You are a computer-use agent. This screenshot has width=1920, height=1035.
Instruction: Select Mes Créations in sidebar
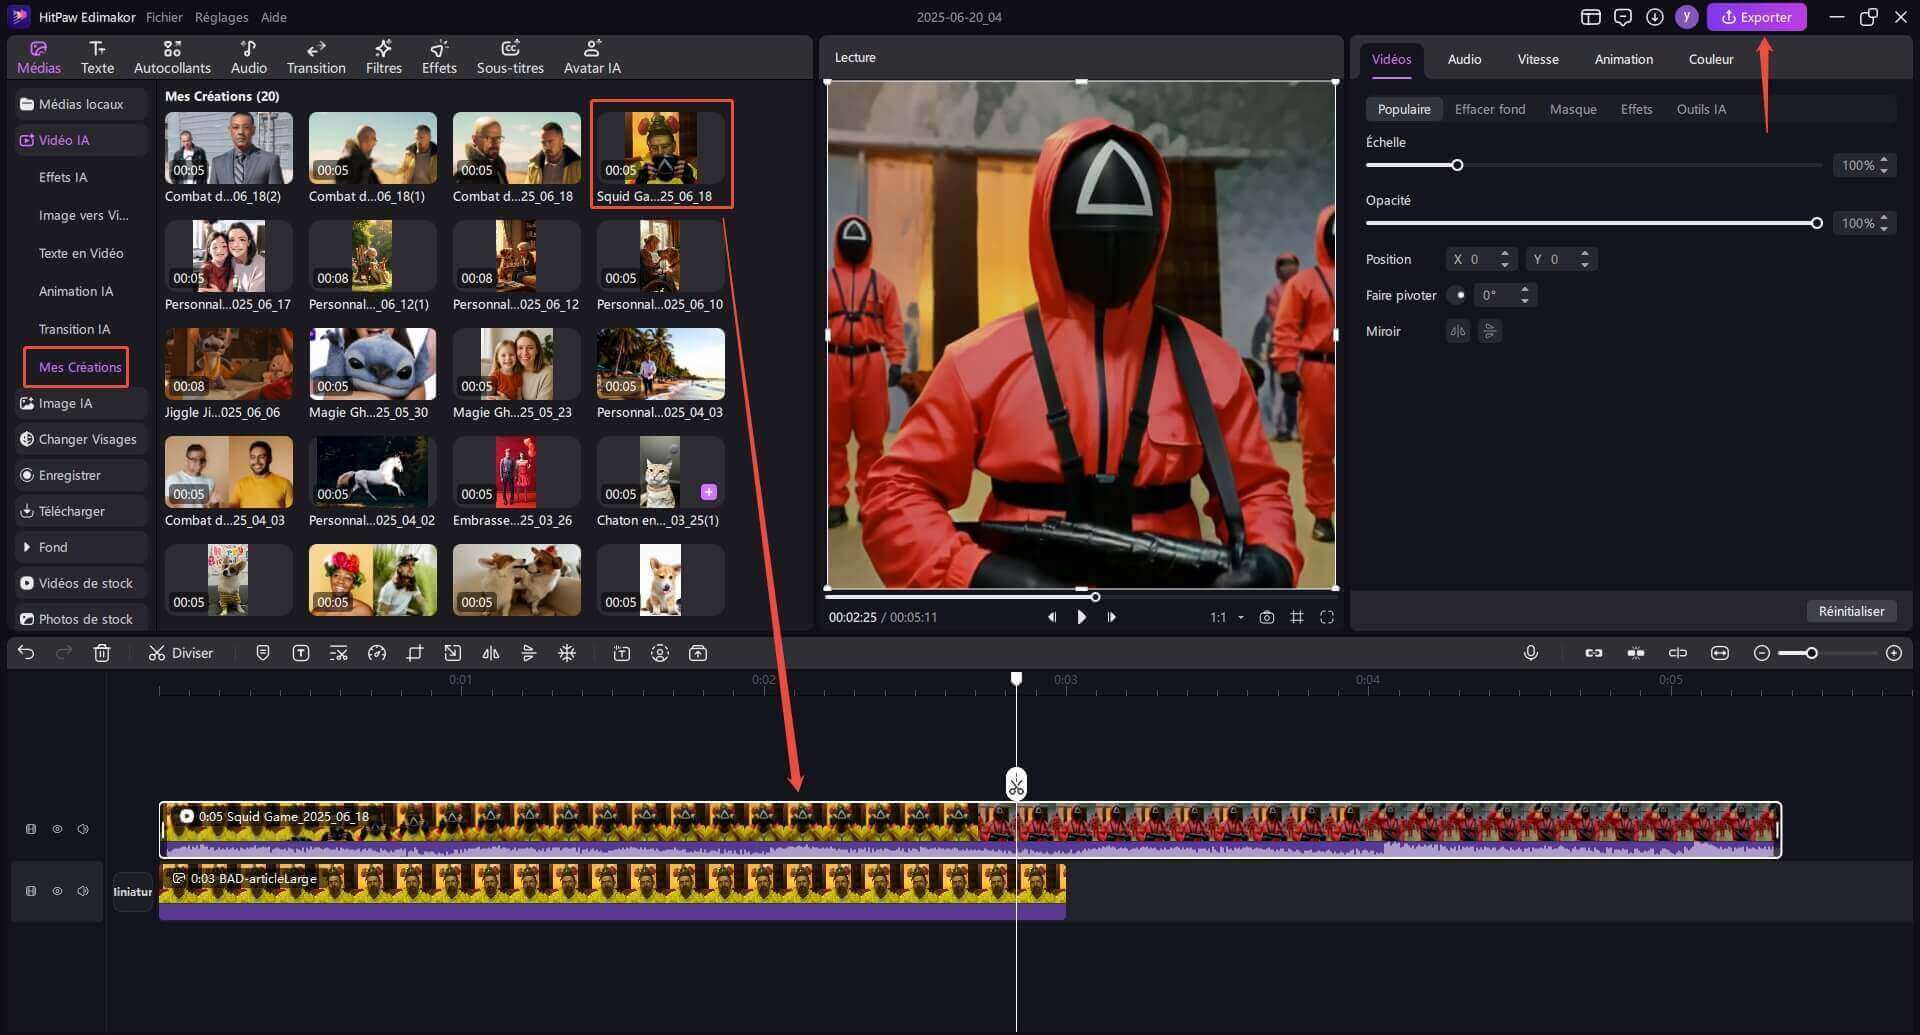[x=79, y=367]
